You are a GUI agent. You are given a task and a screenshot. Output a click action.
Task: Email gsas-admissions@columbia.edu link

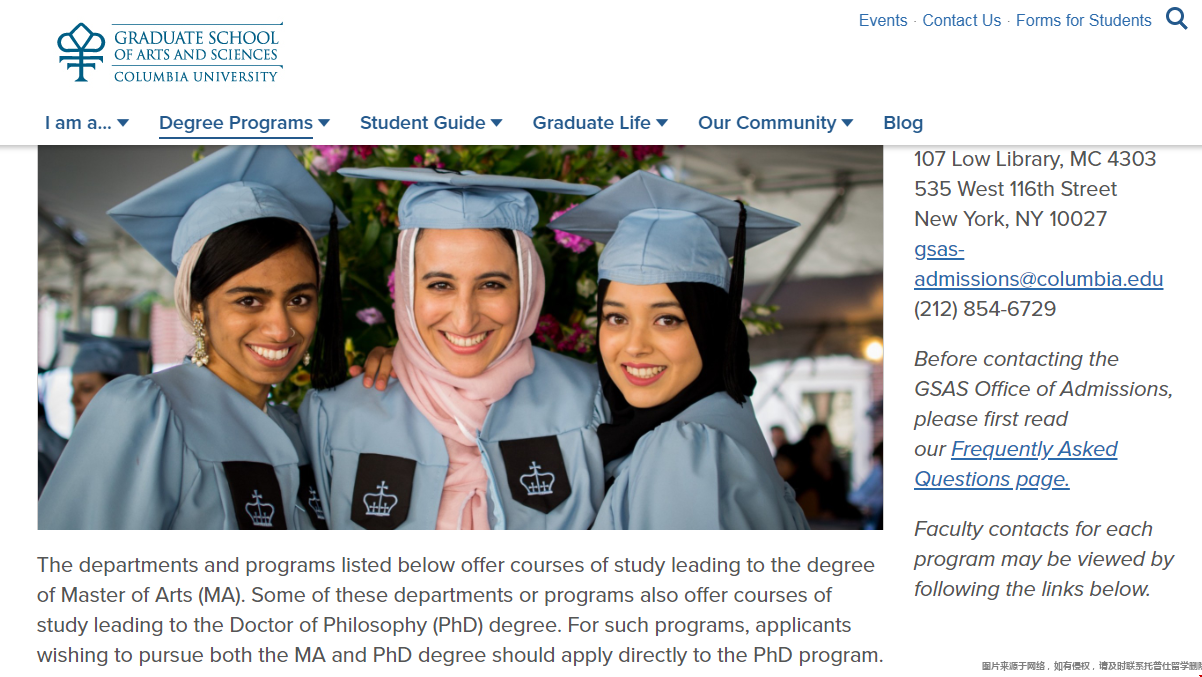point(1038,264)
